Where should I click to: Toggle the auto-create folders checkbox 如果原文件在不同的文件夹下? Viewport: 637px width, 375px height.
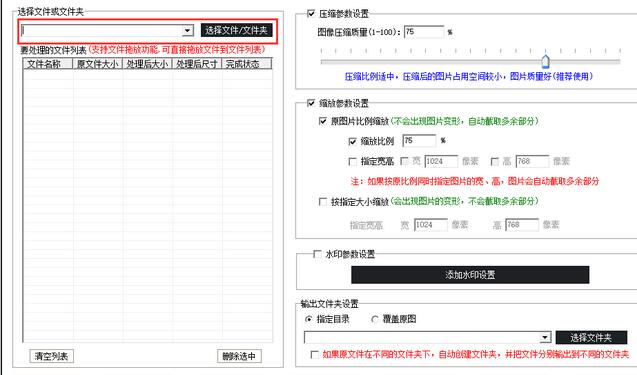click(314, 354)
